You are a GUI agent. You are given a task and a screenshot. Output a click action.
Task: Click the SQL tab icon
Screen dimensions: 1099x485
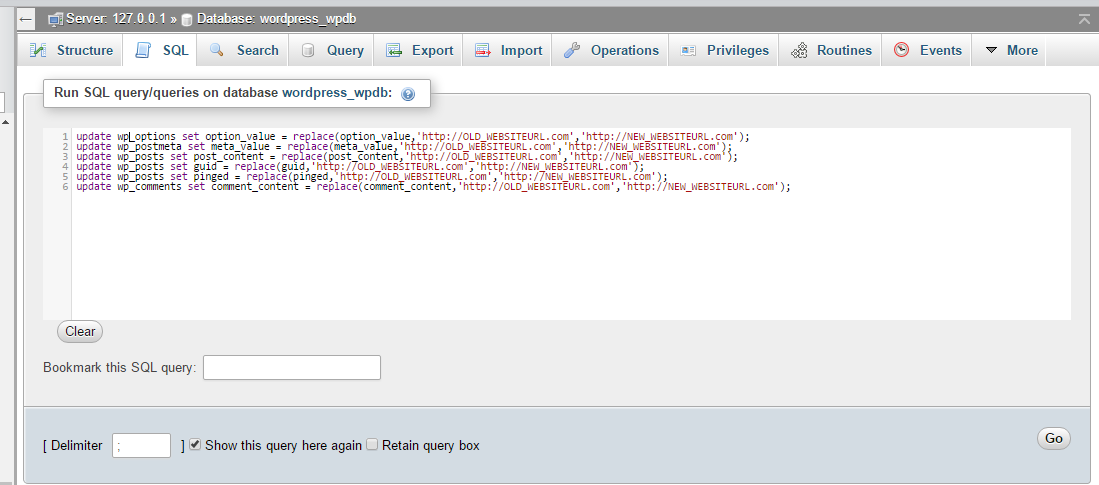click(x=143, y=50)
